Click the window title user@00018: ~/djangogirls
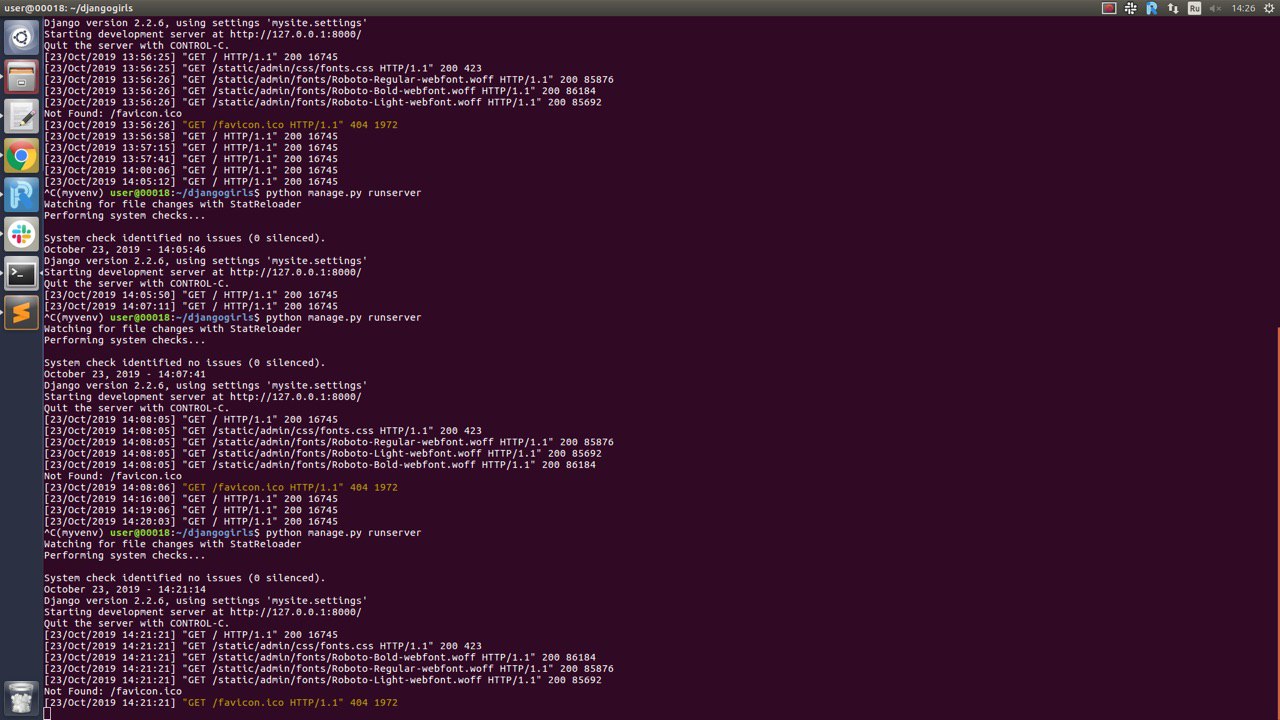 [68, 8]
